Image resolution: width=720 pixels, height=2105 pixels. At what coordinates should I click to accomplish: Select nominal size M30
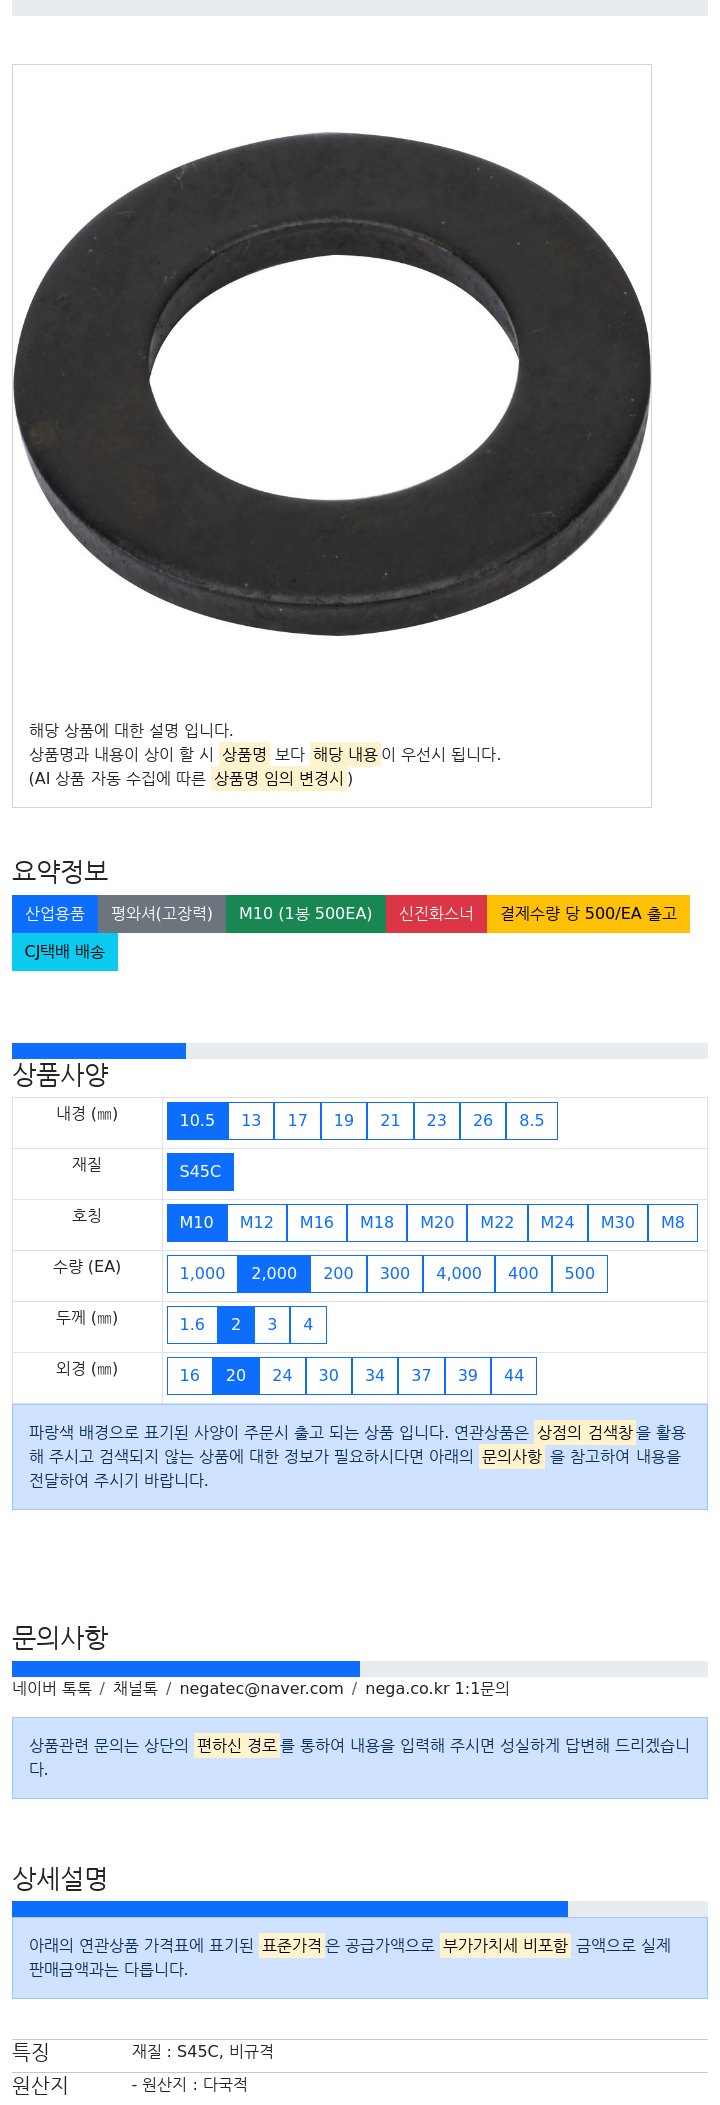click(x=618, y=1223)
